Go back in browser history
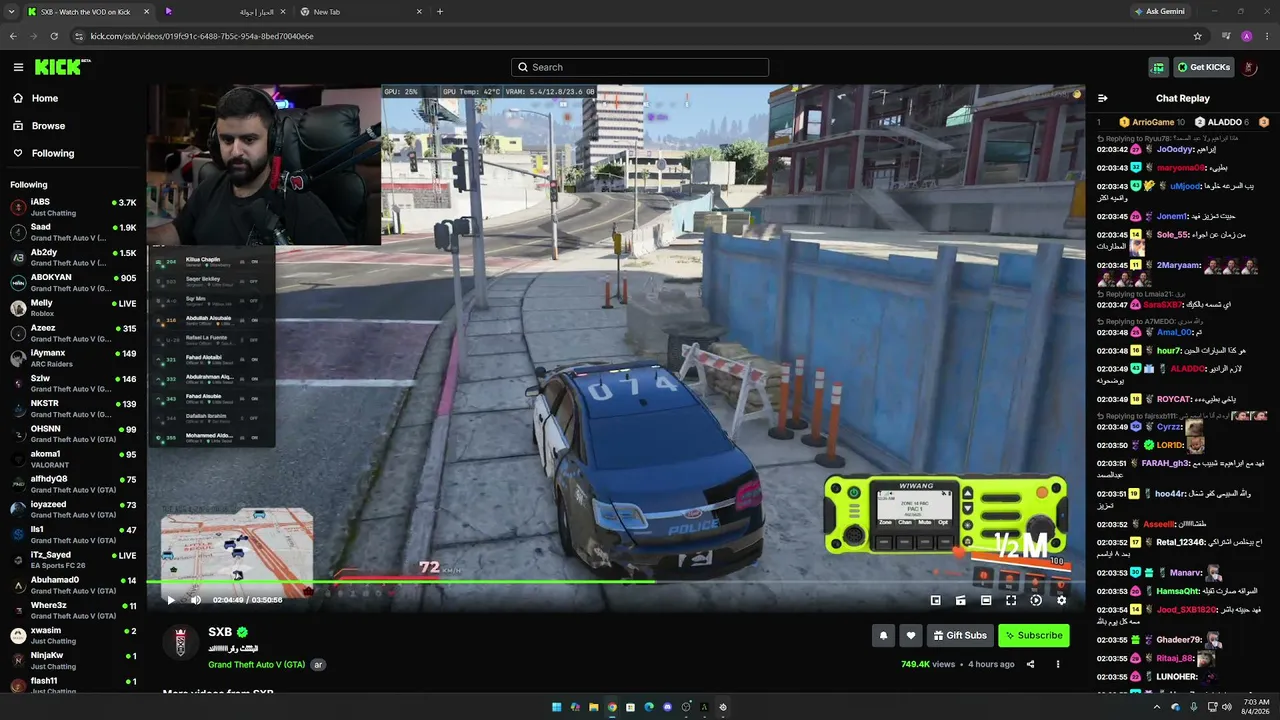Viewport: 1280px width, 720px height. click(13, 36)
